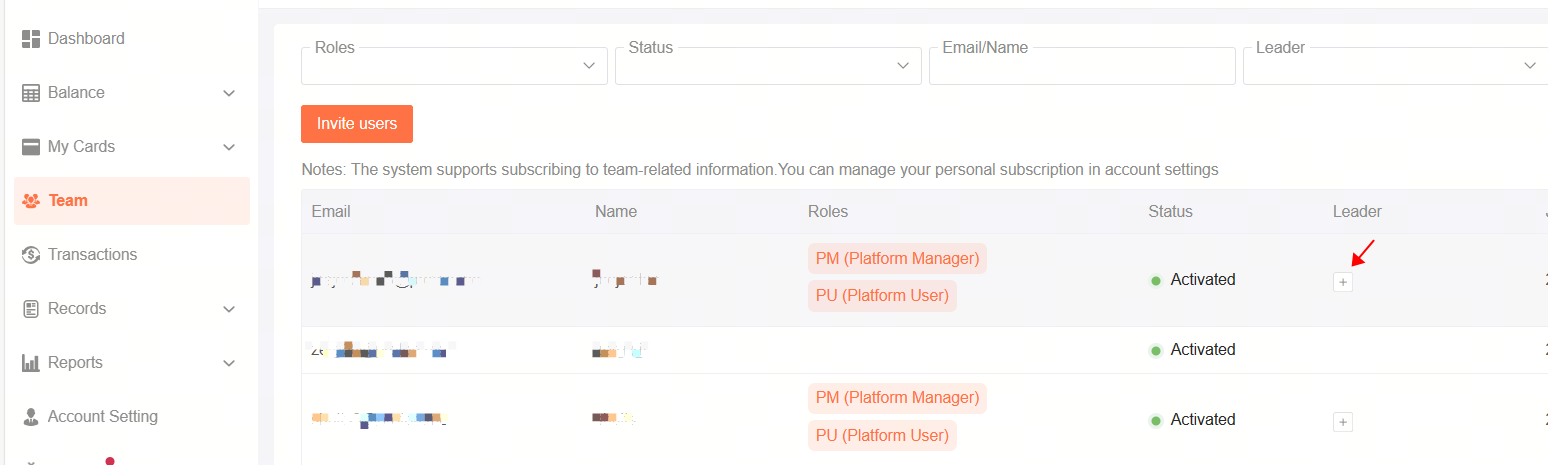The width and height of the screenshot is (1548, 465).
Task: Add leader using first row plus icon
Action: pos(1343,282)
